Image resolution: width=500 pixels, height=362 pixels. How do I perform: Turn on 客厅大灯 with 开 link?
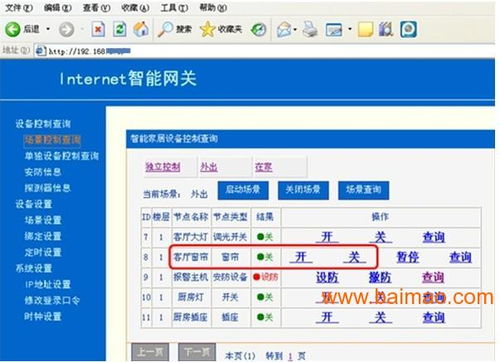point(327,237)
